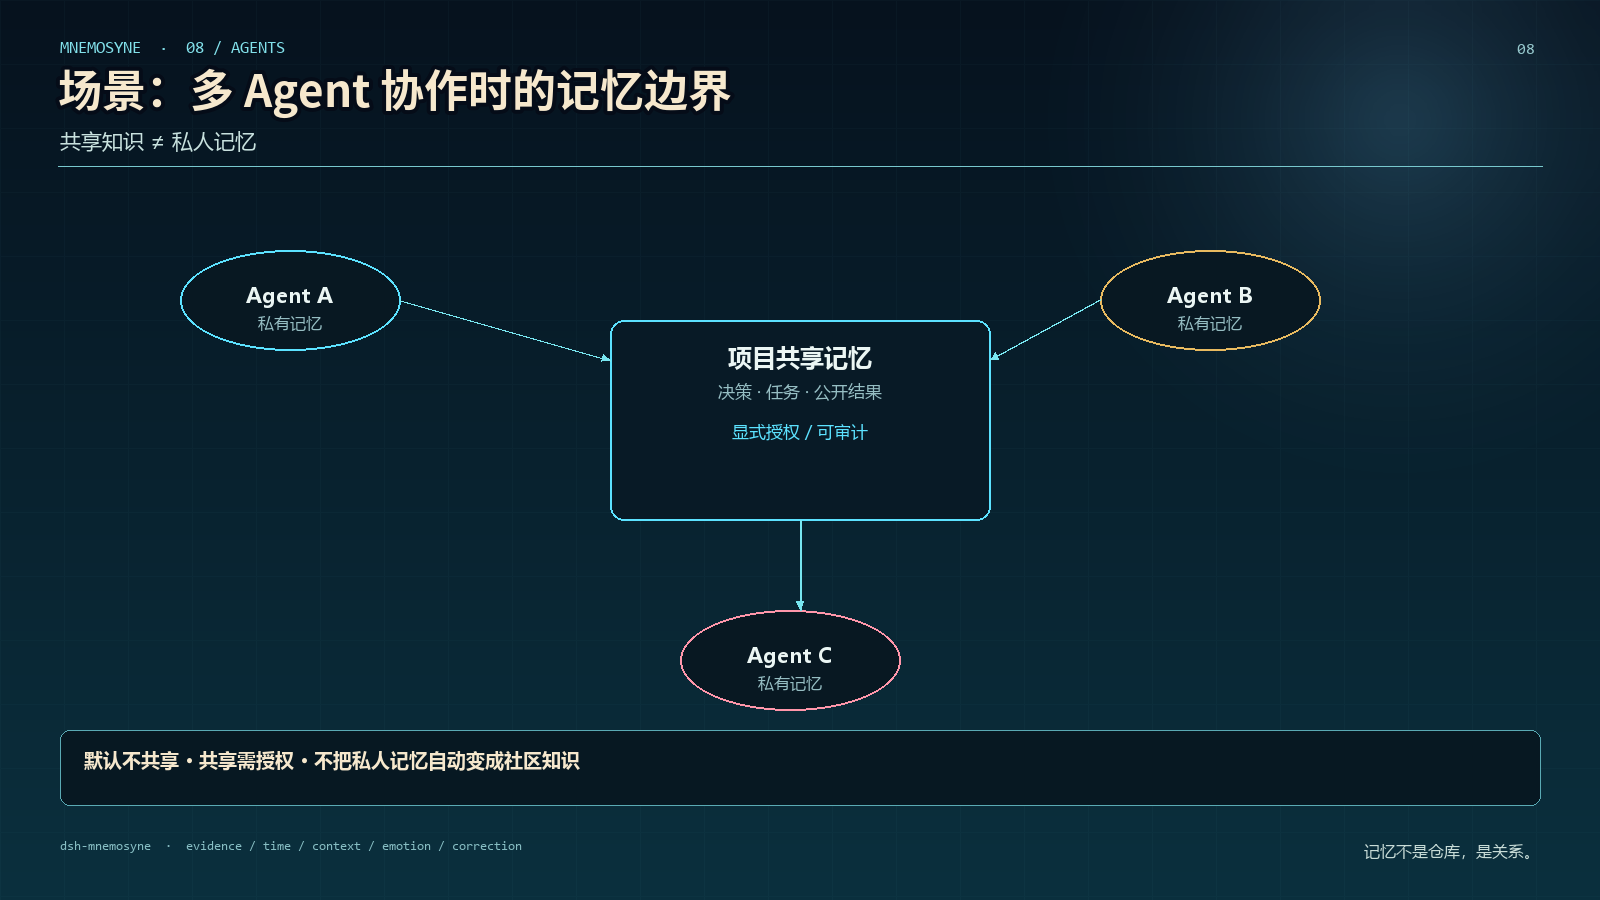Select the slide title '场景：多 Agent 协作时的记忆边界'

[x=395, y=91]
